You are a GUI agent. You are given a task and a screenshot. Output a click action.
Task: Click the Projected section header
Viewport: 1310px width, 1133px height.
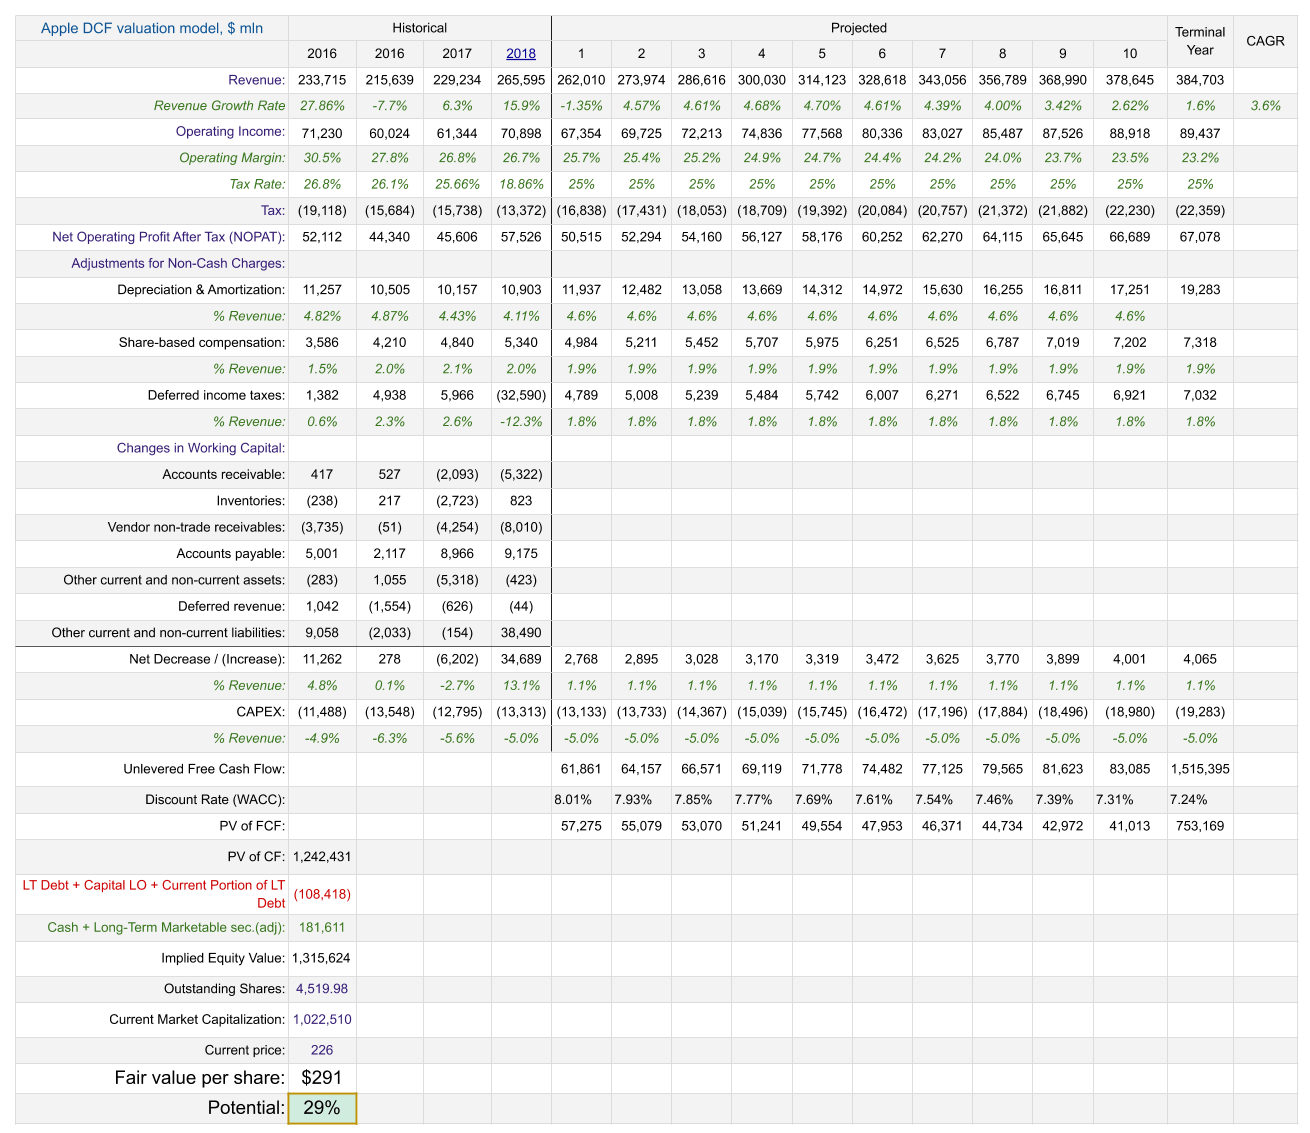pos(858,28)
